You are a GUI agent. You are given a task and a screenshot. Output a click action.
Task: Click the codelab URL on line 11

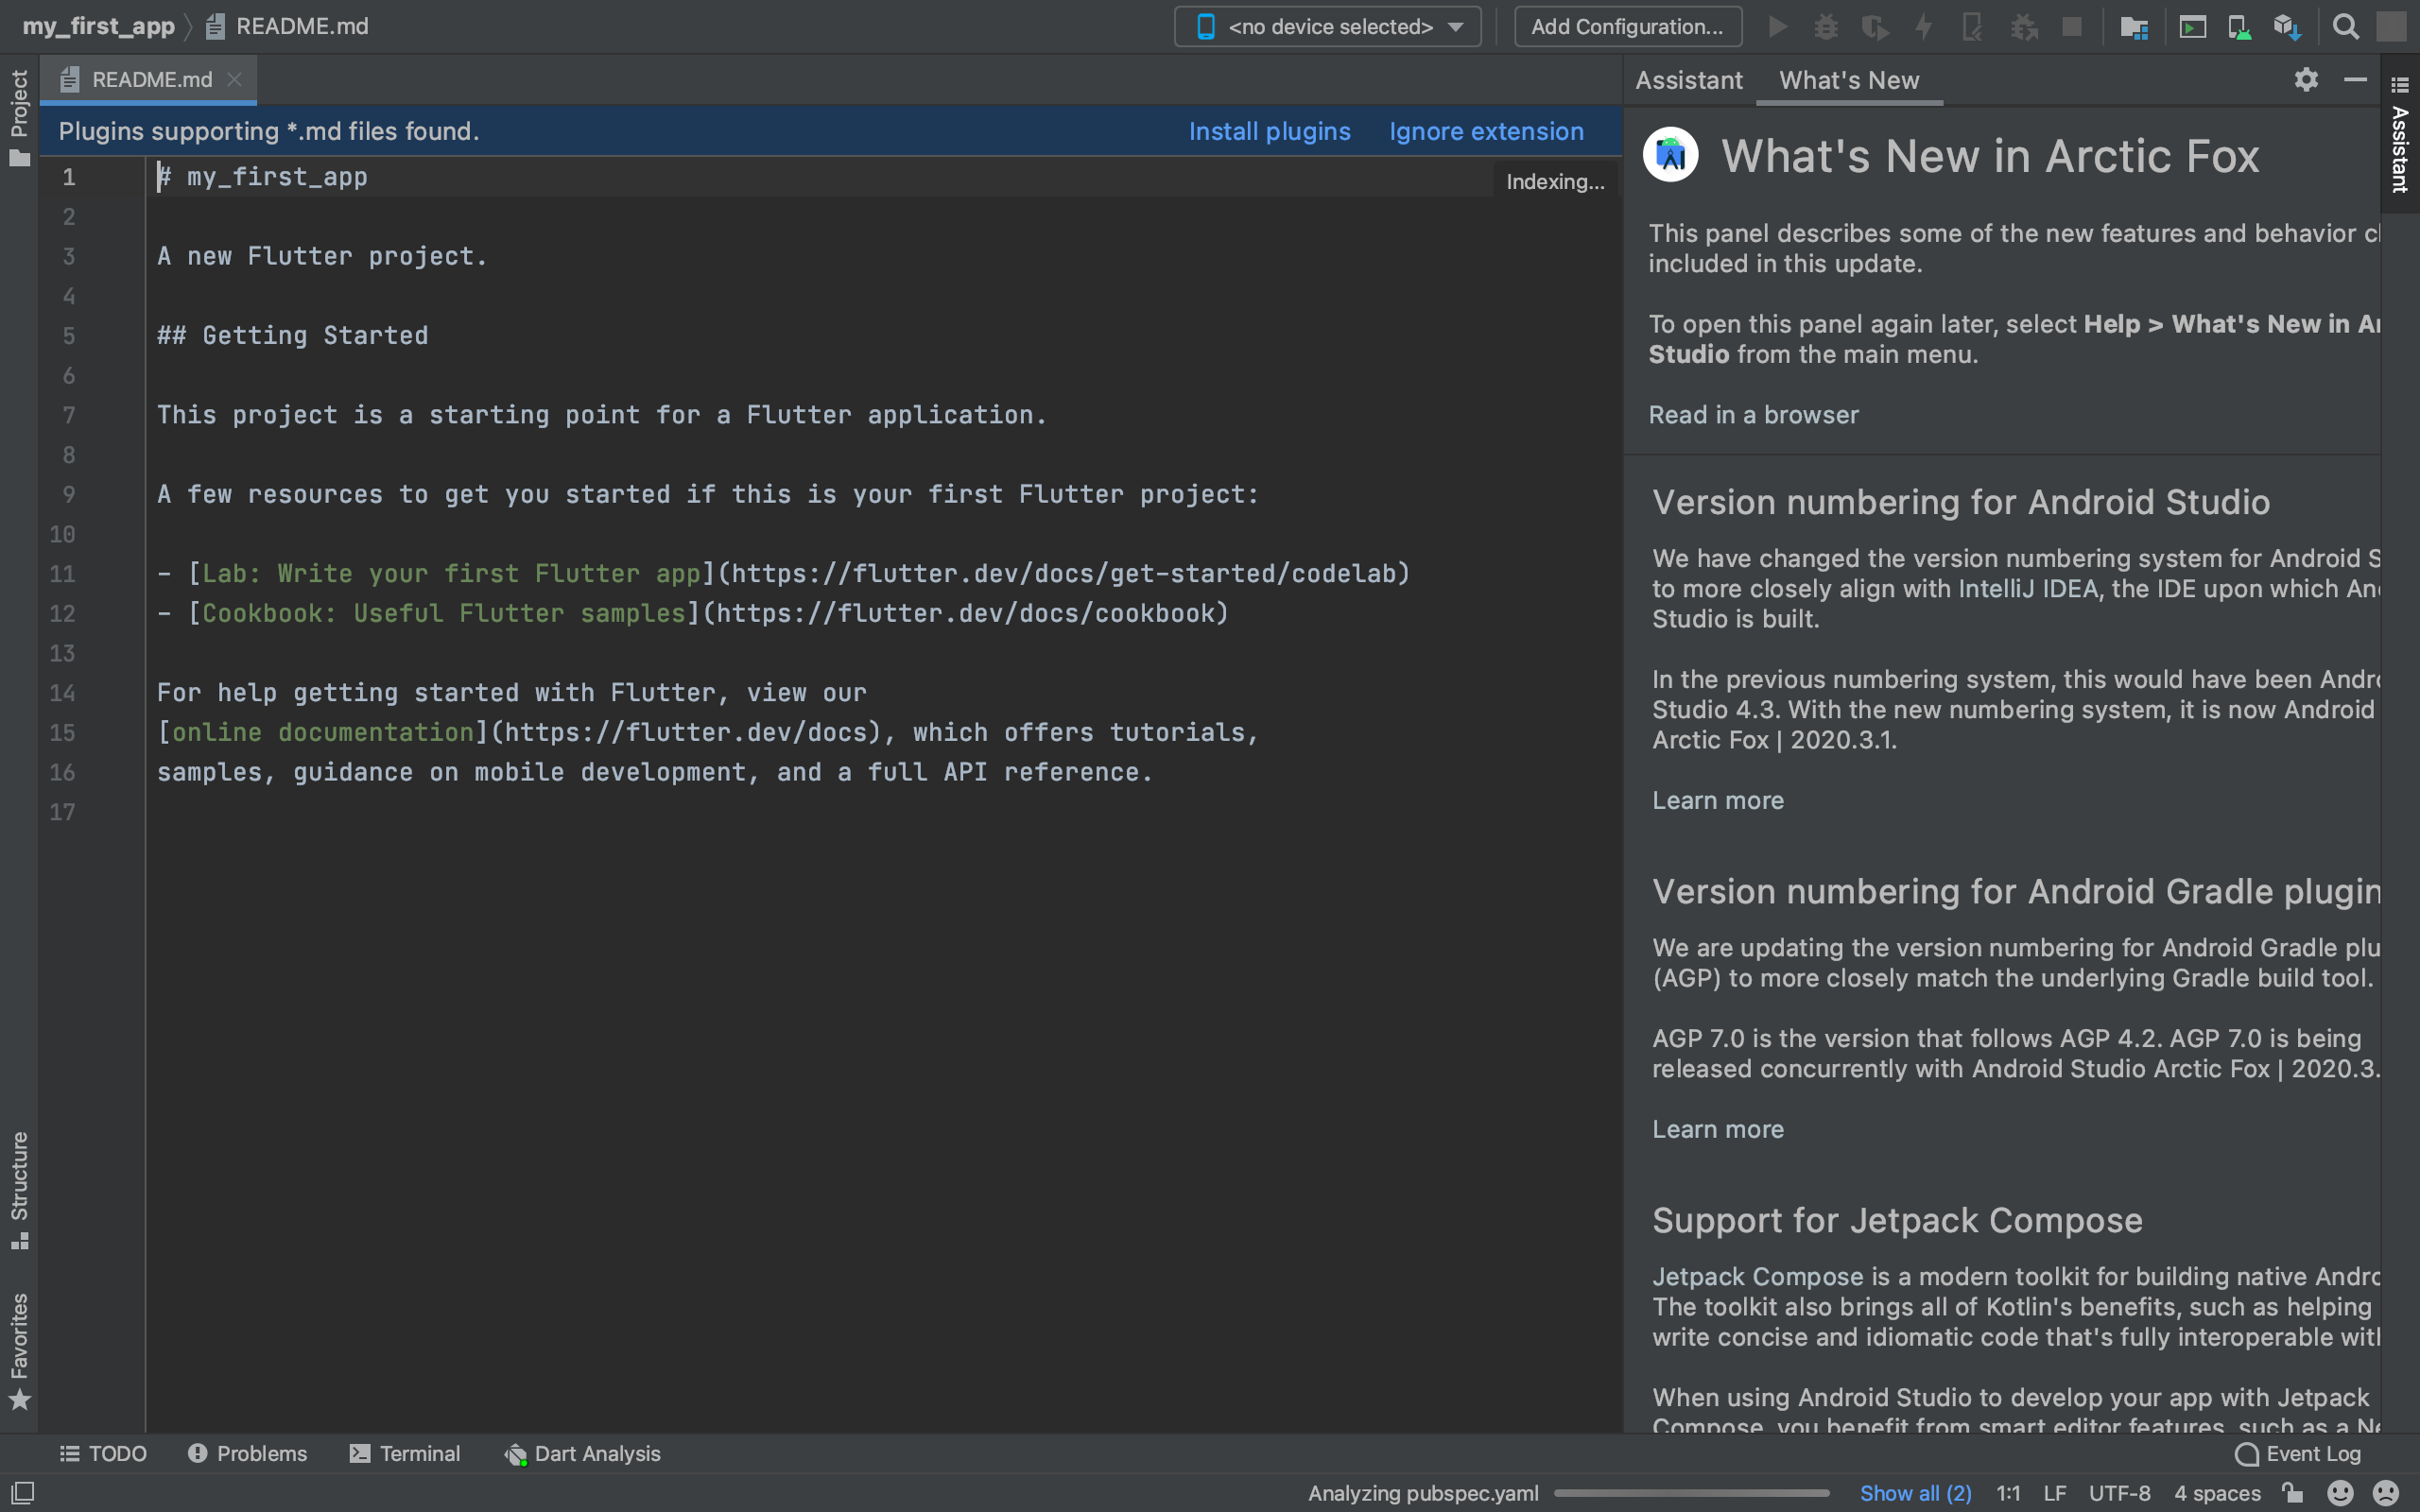(x=1064, y=573)
